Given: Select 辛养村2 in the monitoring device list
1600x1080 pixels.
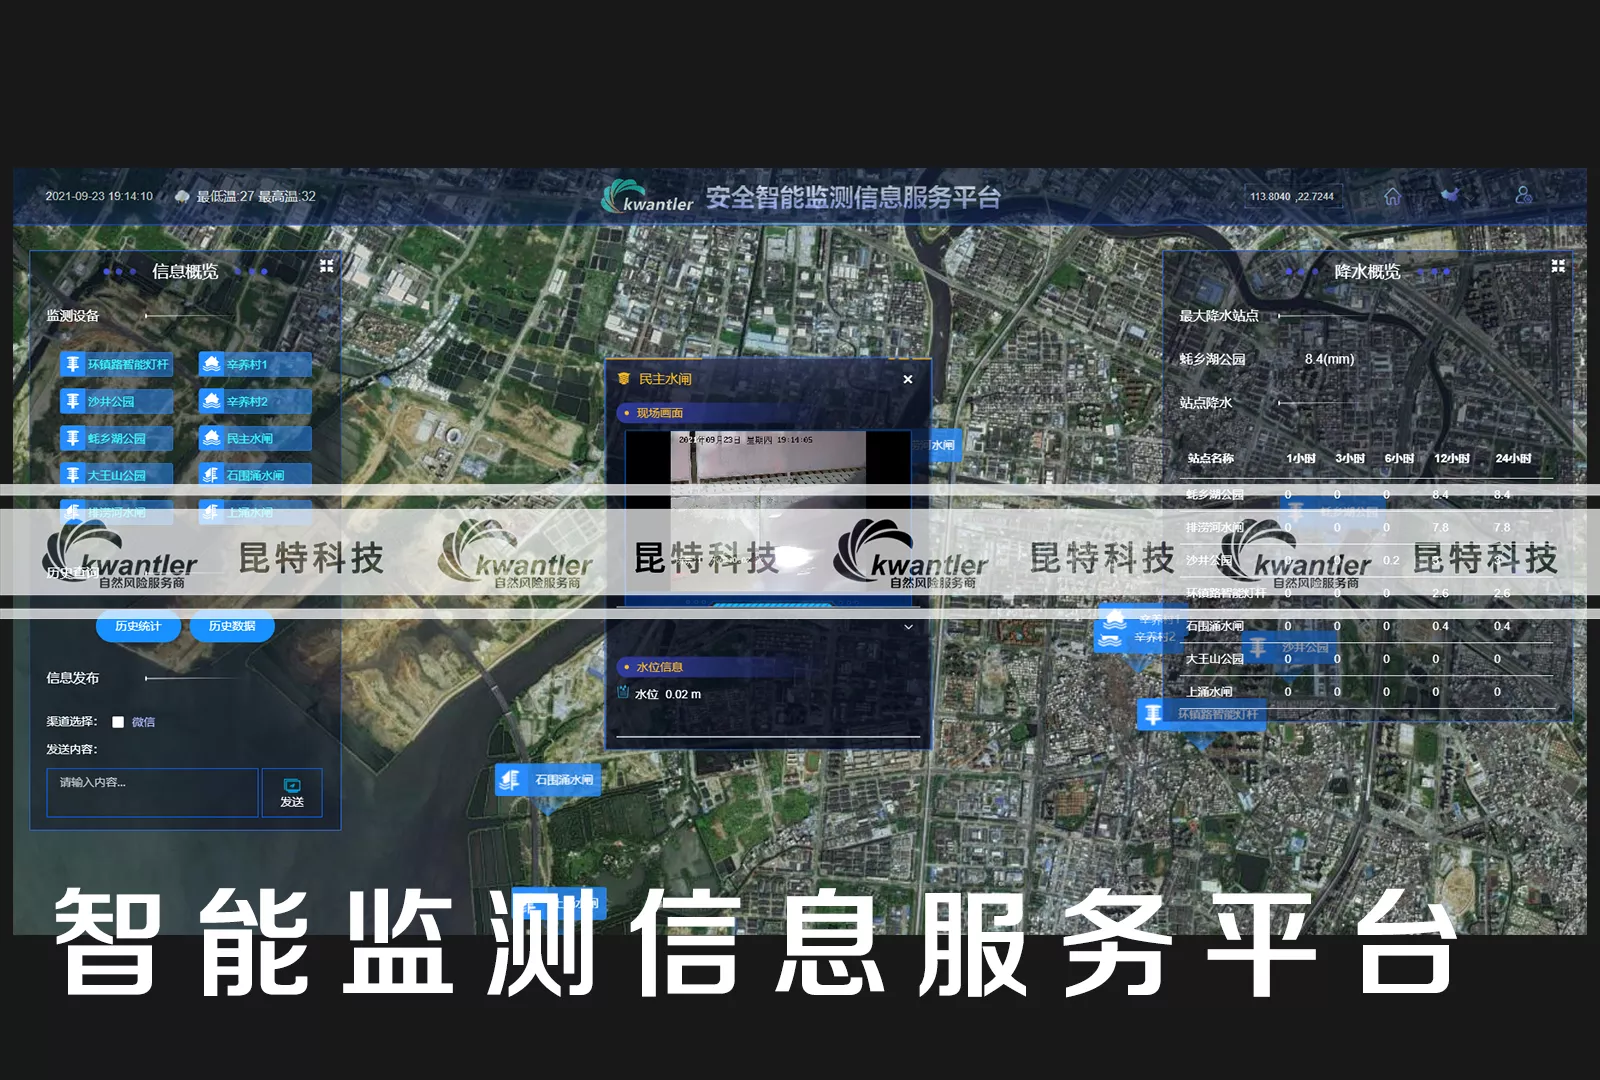Looking at the screenshot, I should tap(255, 402).
